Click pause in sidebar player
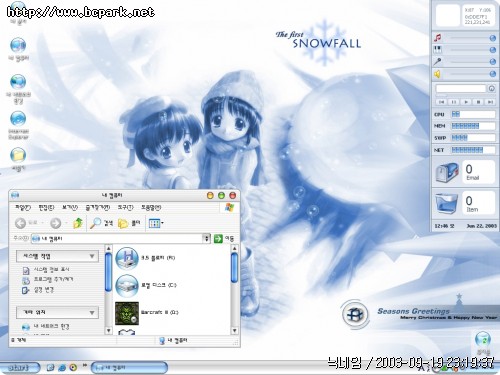The height and width of the screenshot is (375, 500). 453,102
